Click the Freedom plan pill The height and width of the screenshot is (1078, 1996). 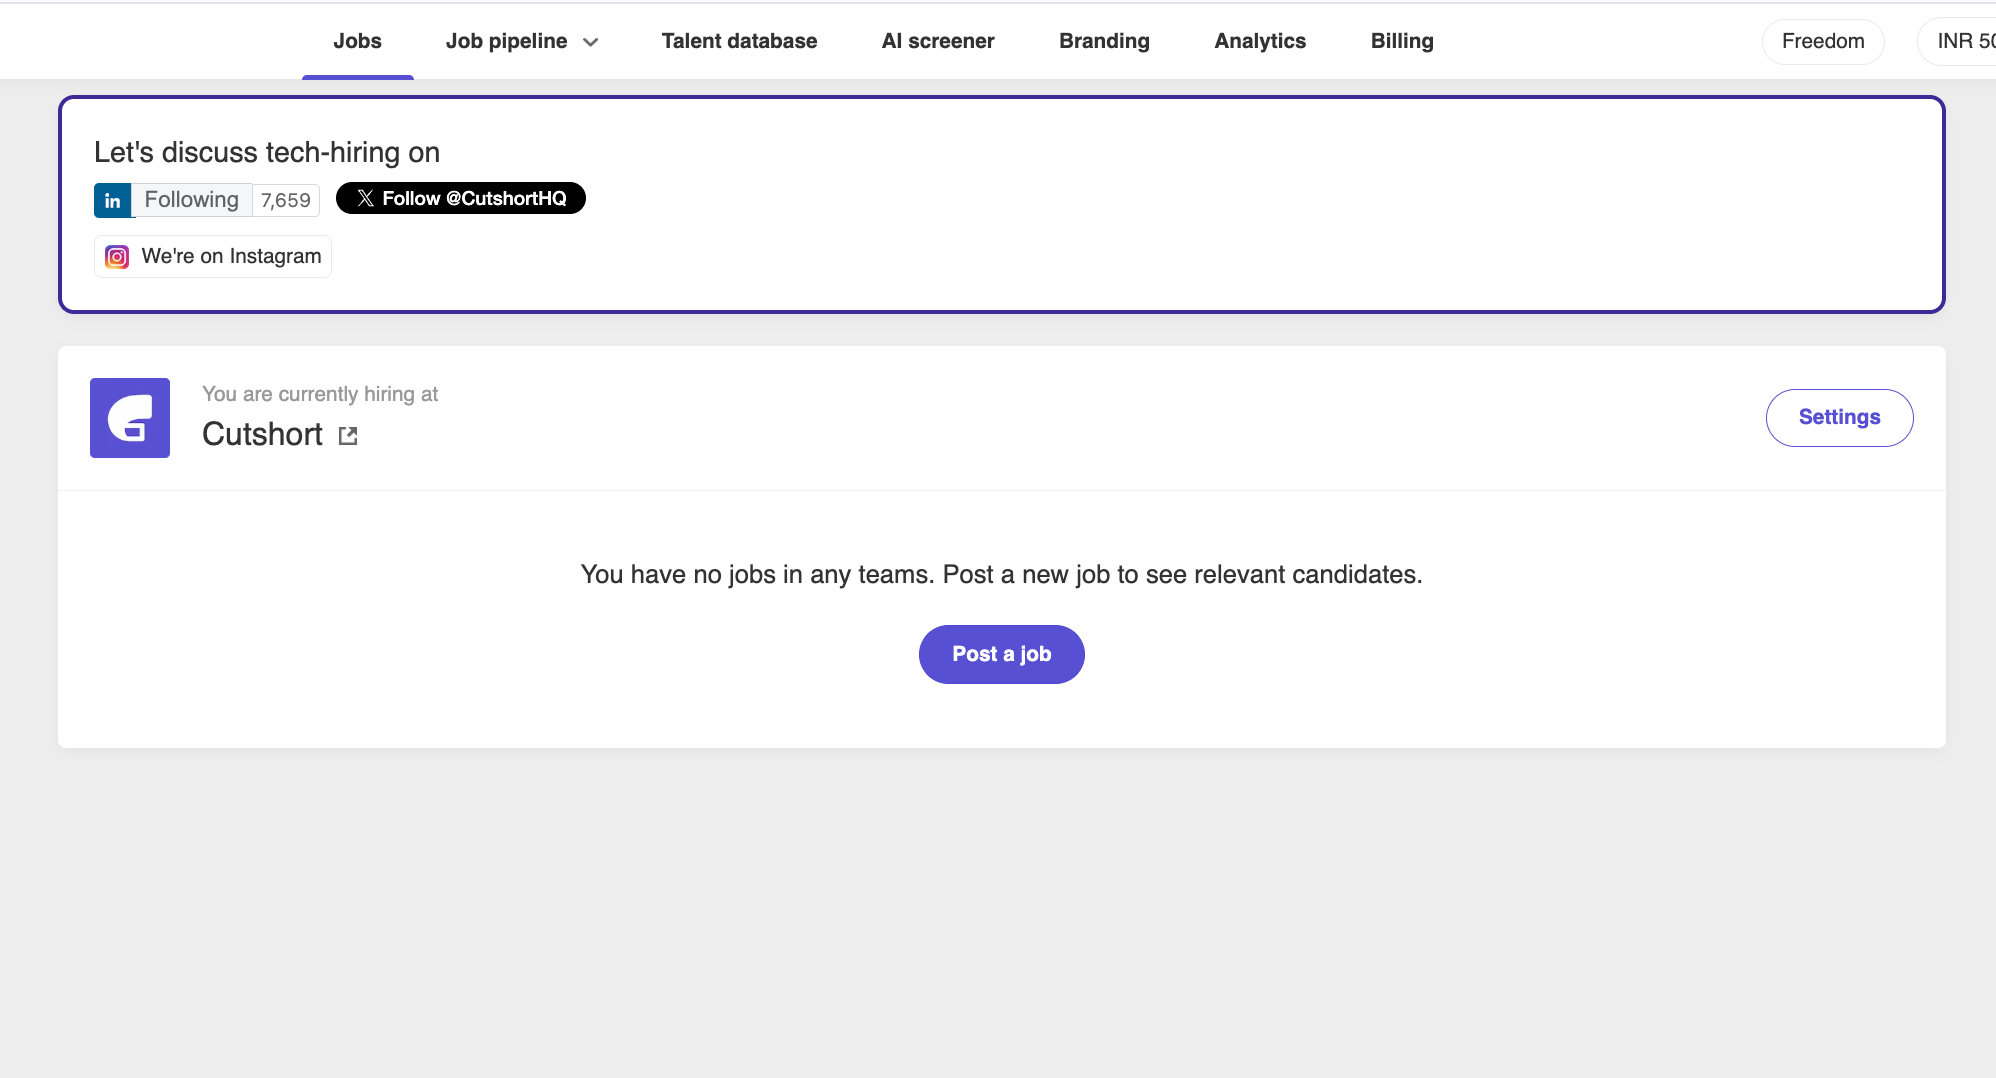1823,42
